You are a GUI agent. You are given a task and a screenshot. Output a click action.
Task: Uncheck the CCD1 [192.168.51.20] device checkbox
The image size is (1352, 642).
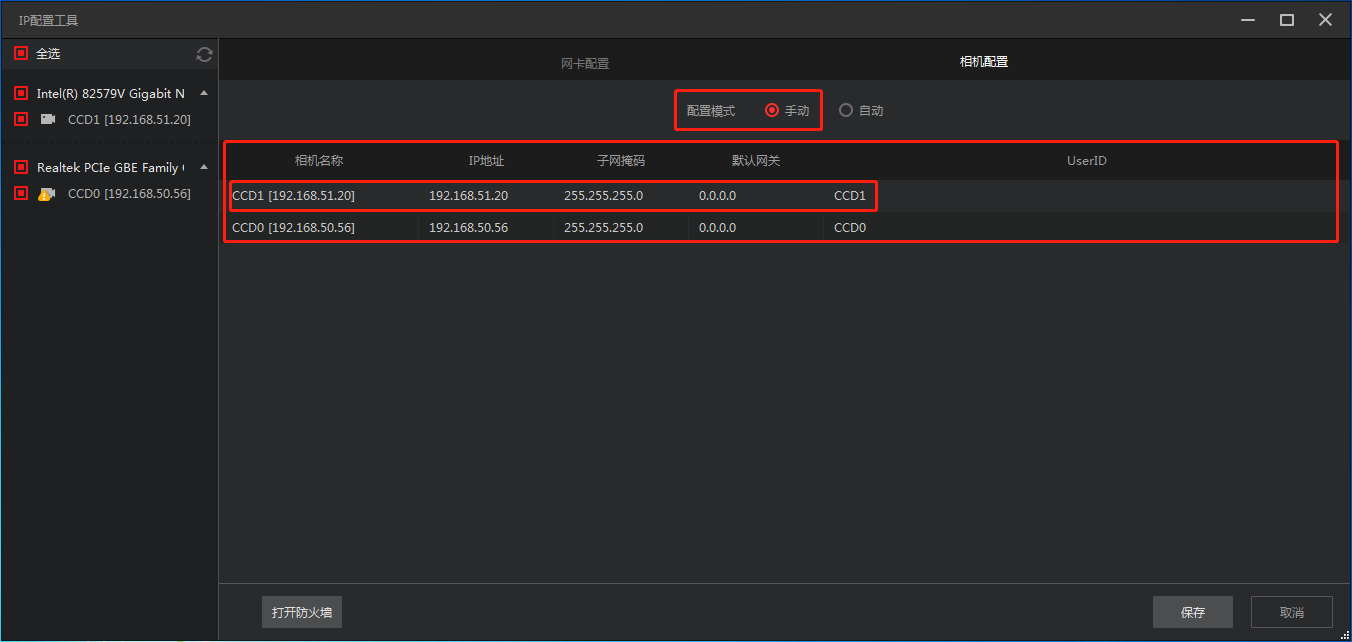pyautogui.click(x=21, y=119)
